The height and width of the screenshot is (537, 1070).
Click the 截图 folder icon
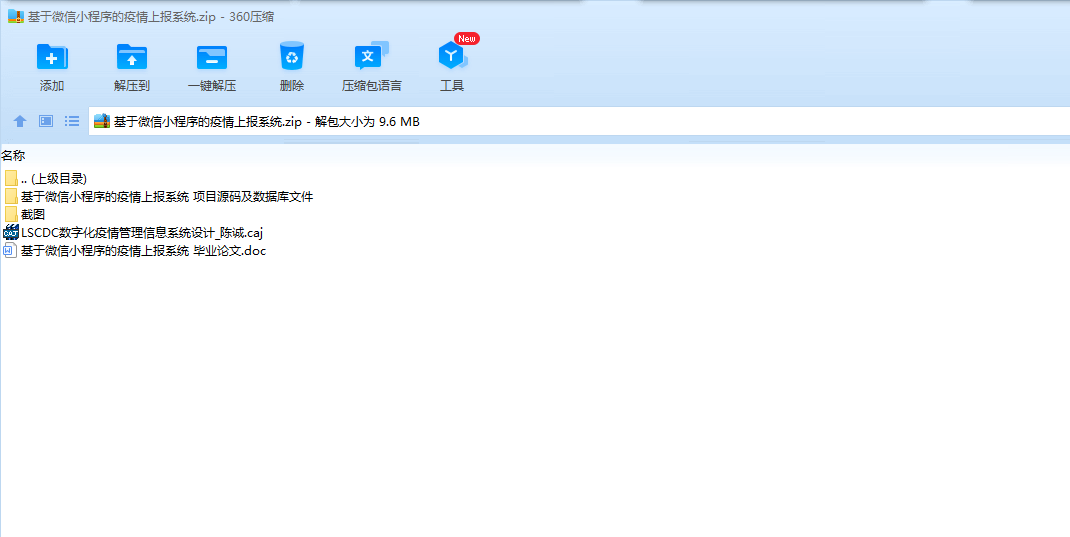coord(11,214)
